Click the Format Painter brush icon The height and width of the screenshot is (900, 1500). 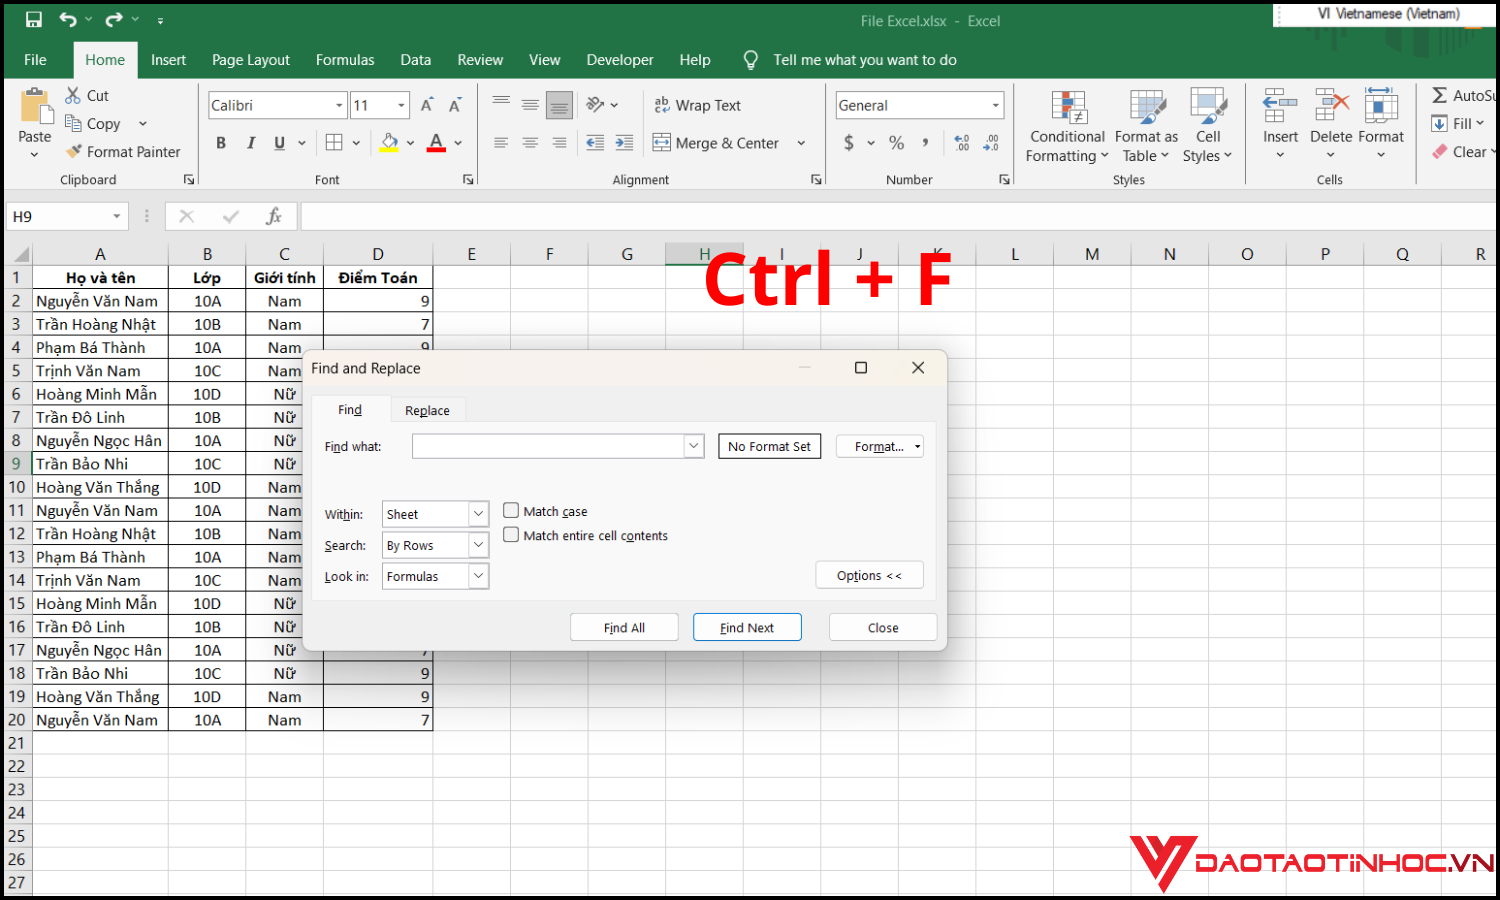tap(74, 152)
